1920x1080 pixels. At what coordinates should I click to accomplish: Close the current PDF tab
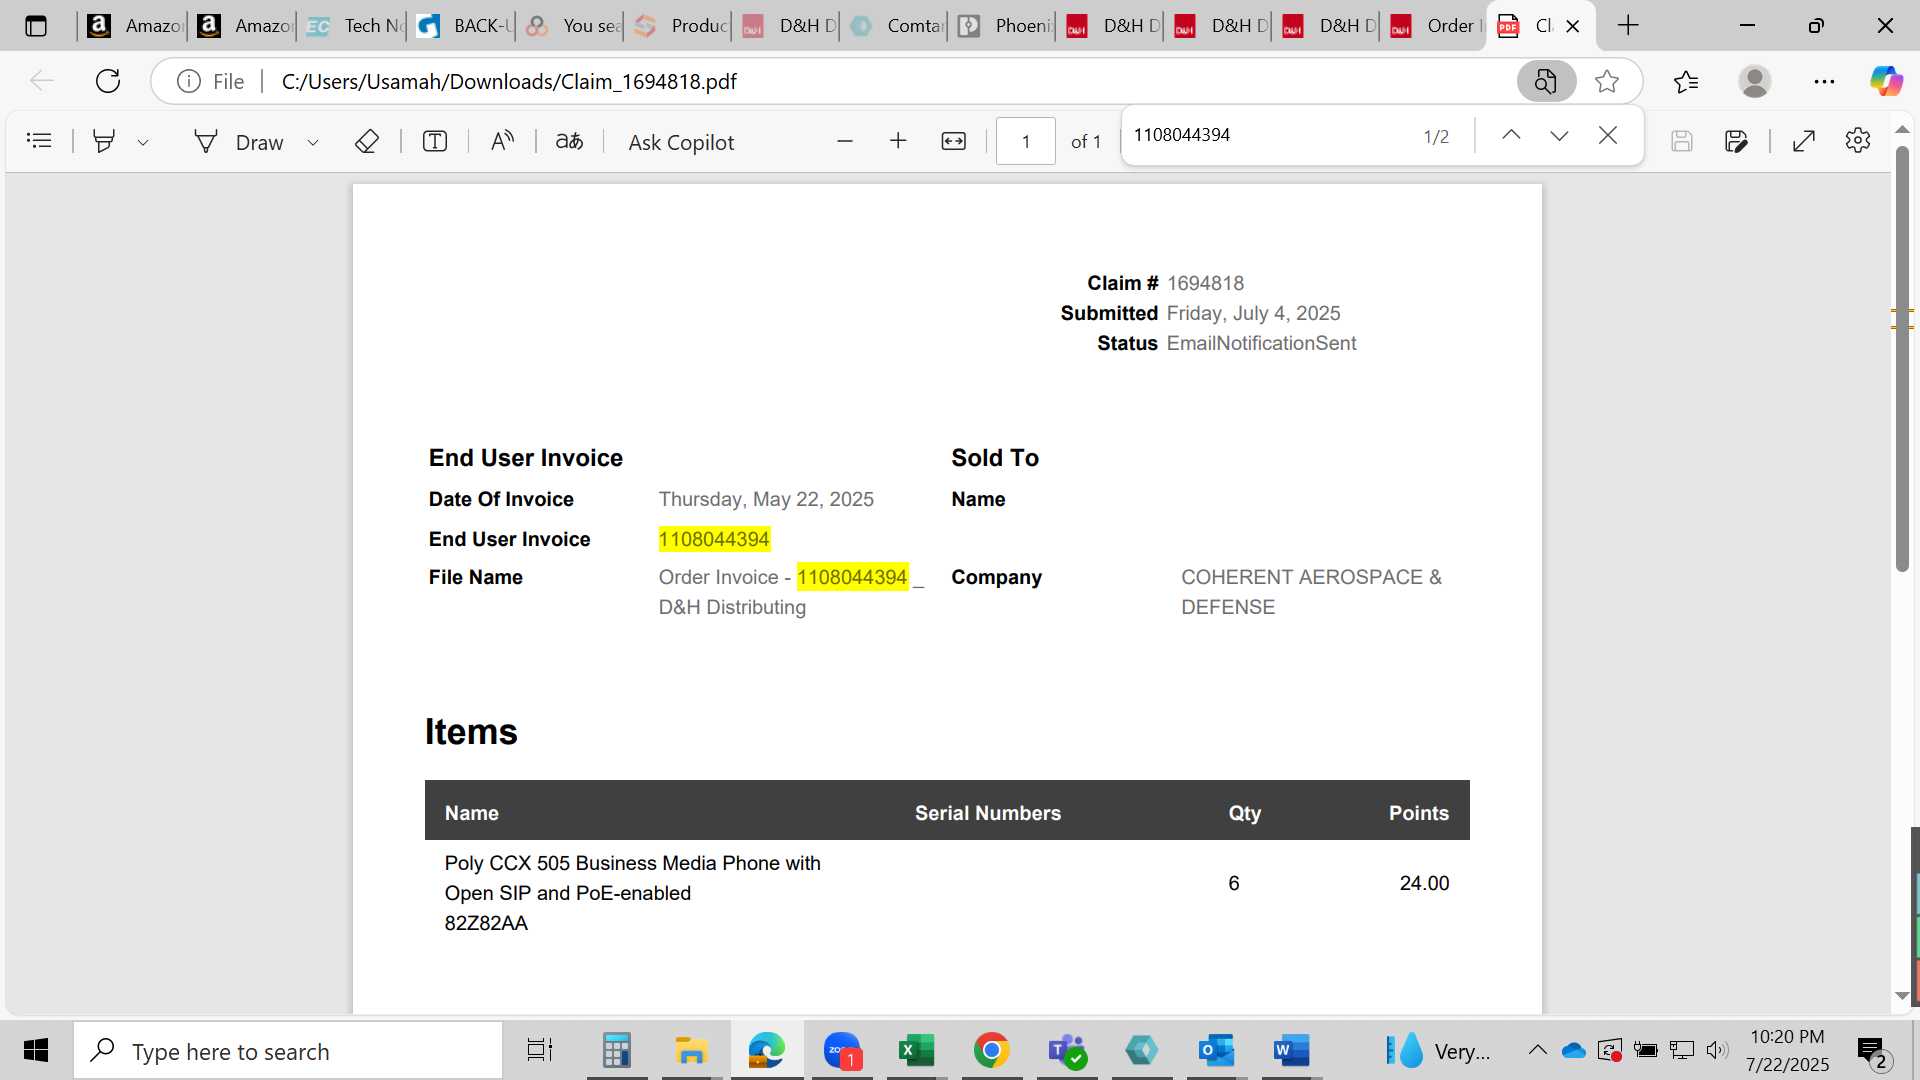point(1573,26)
